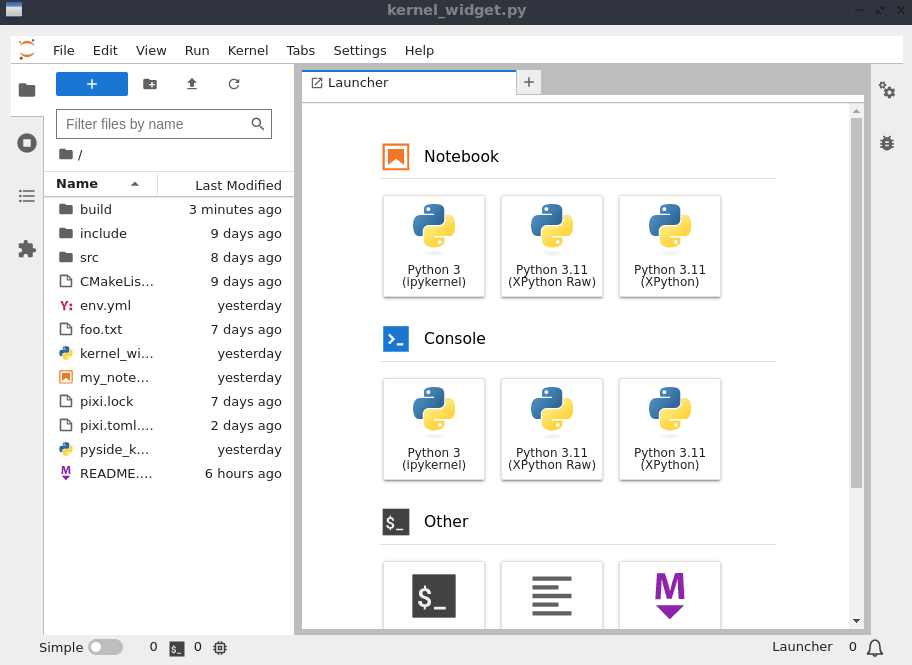This screenshot has width=912, height=665.
Task: Select the foo.txt file
Action: tap(169, 329)
